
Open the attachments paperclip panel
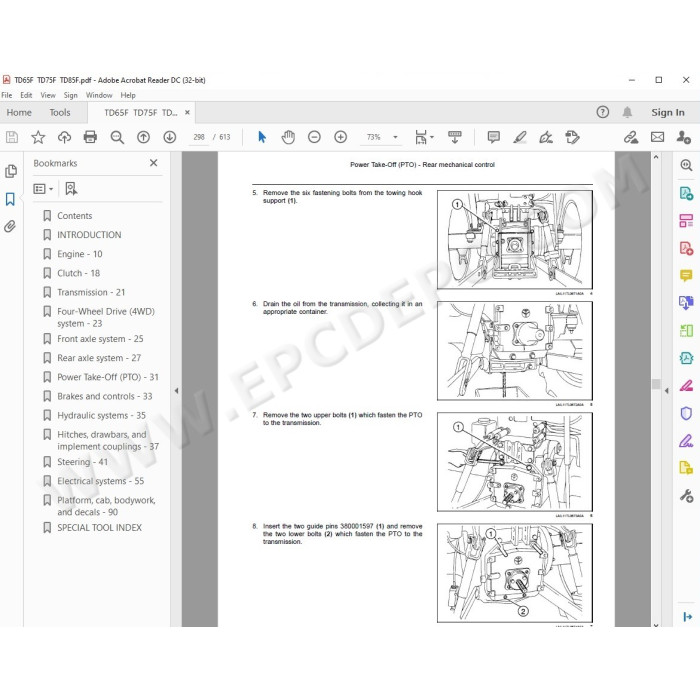(10, 226)
